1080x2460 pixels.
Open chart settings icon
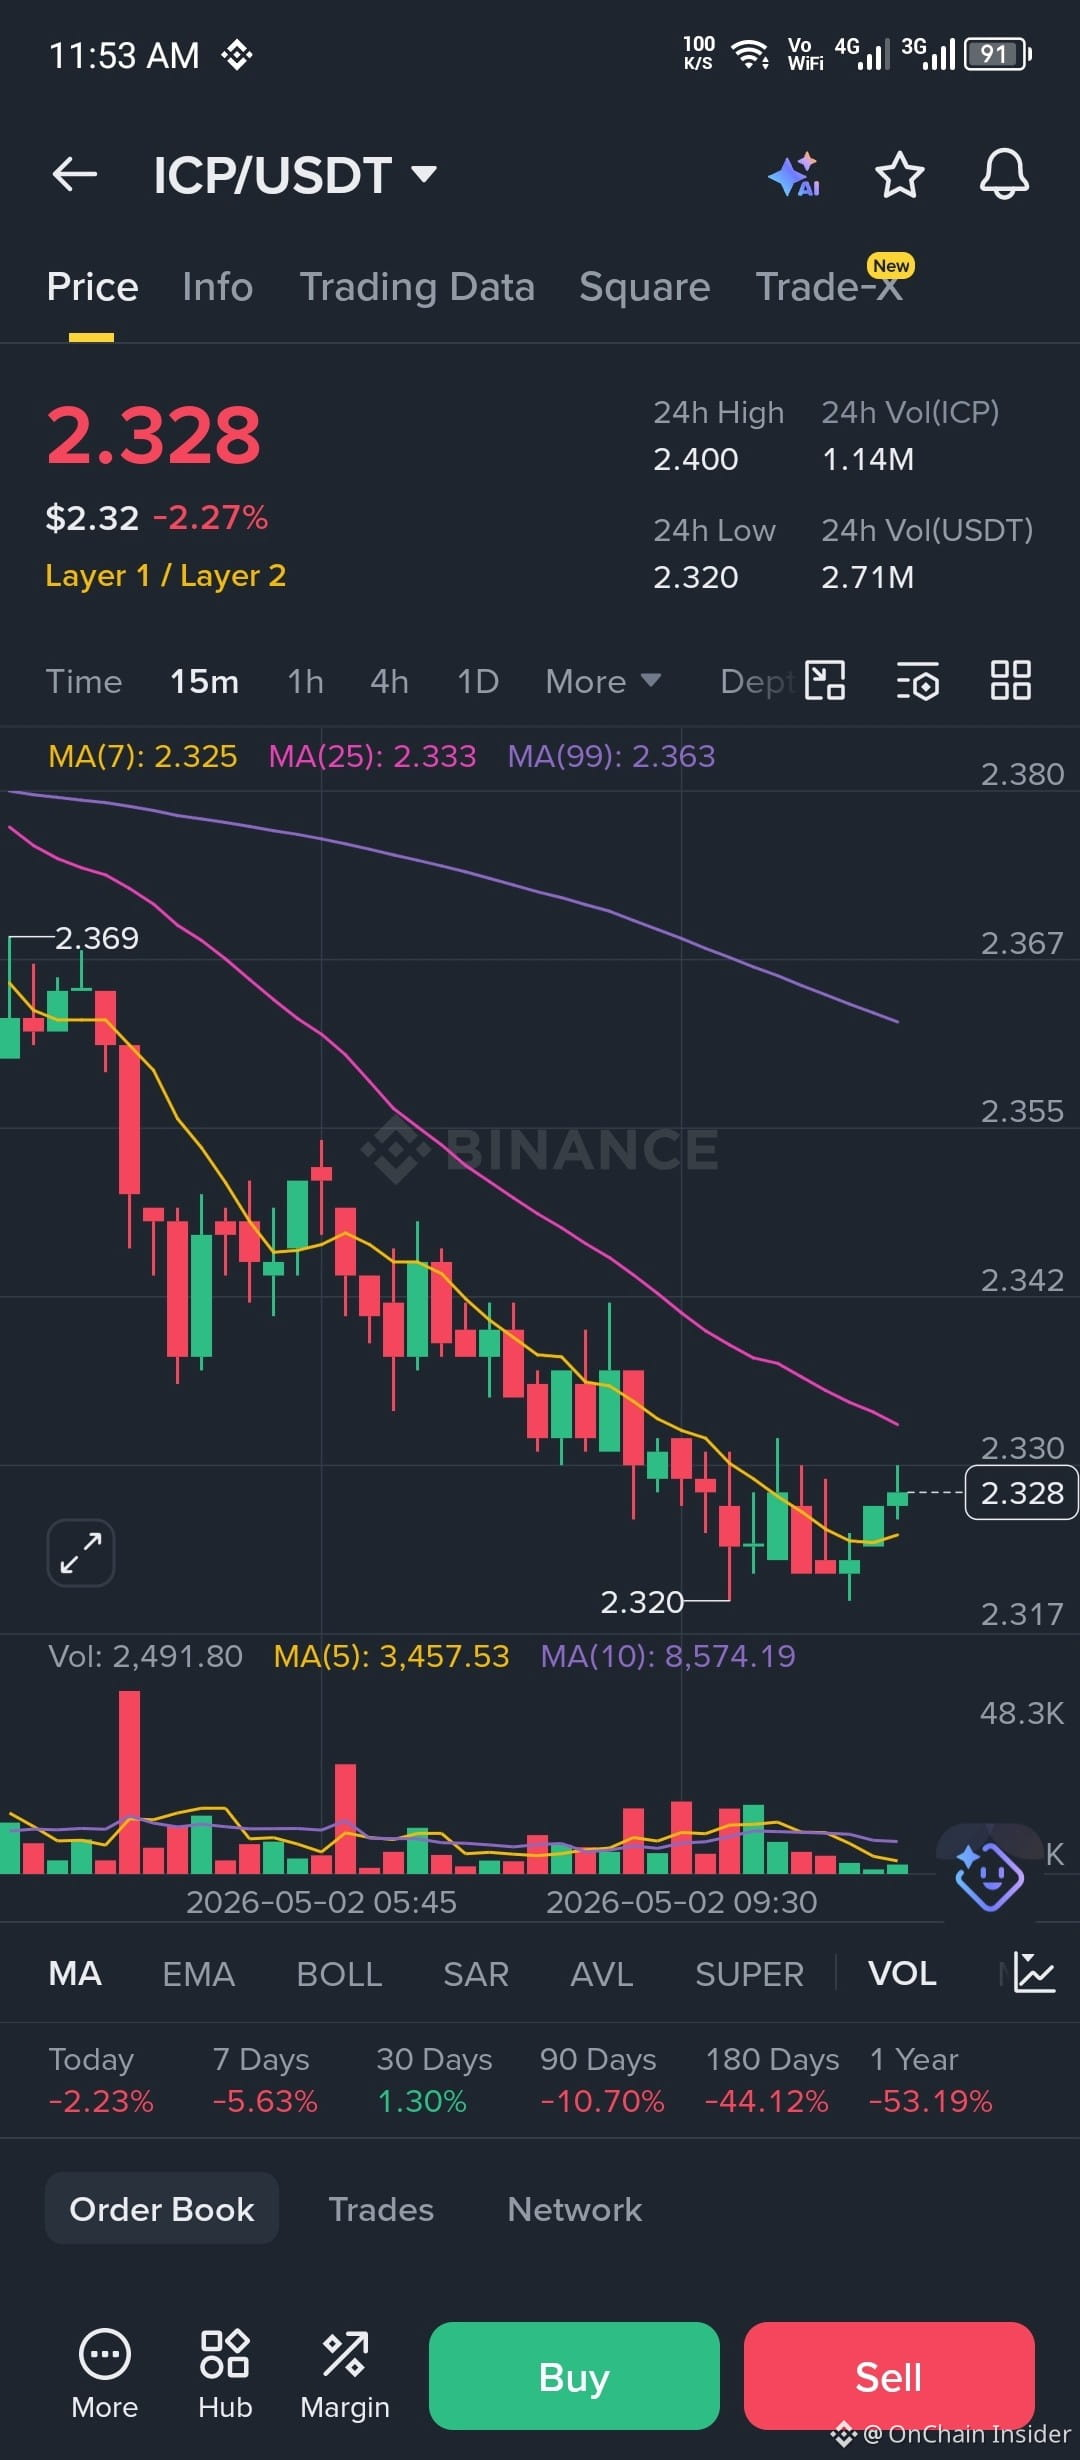tap(917, 681)
